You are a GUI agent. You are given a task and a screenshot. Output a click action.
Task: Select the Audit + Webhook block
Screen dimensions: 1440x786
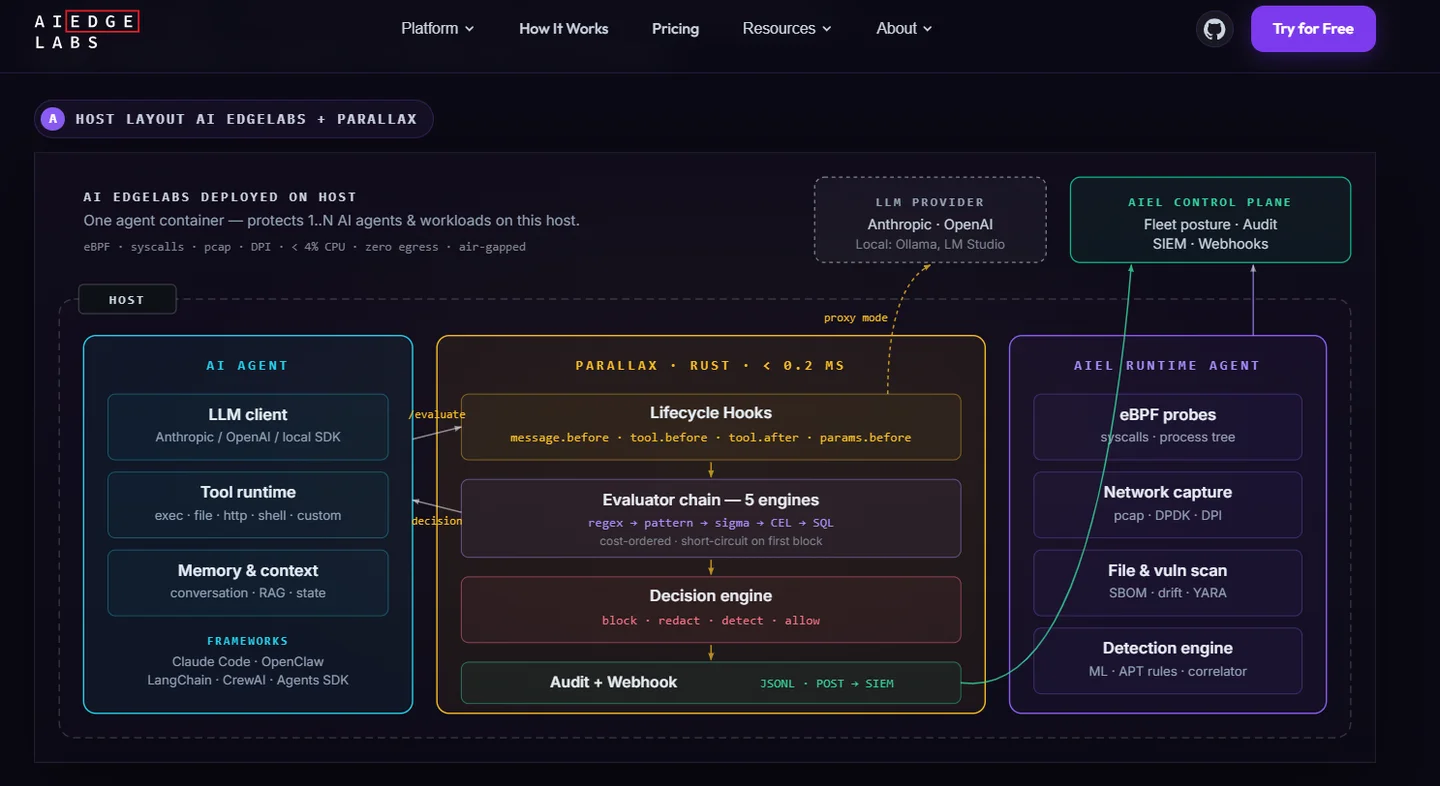pos(711,683)
